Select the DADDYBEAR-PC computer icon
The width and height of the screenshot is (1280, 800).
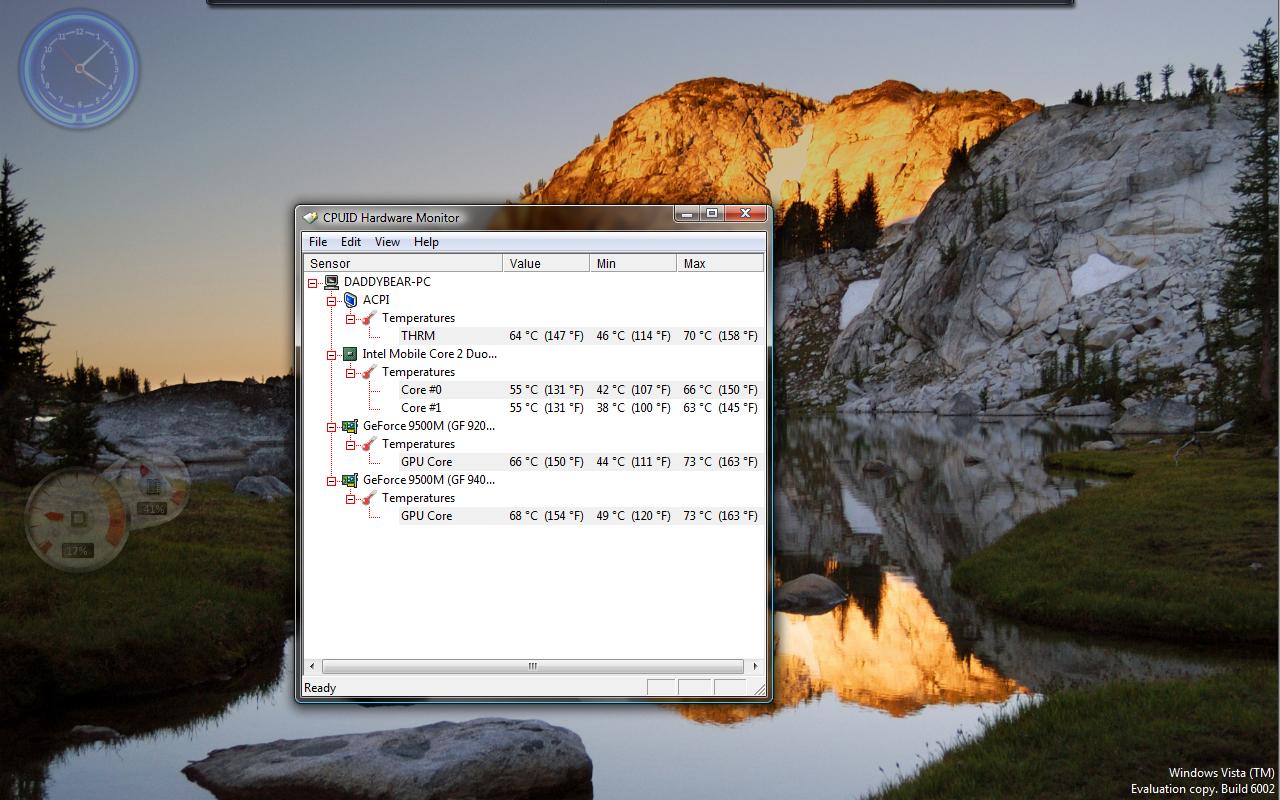coord(331,282)
